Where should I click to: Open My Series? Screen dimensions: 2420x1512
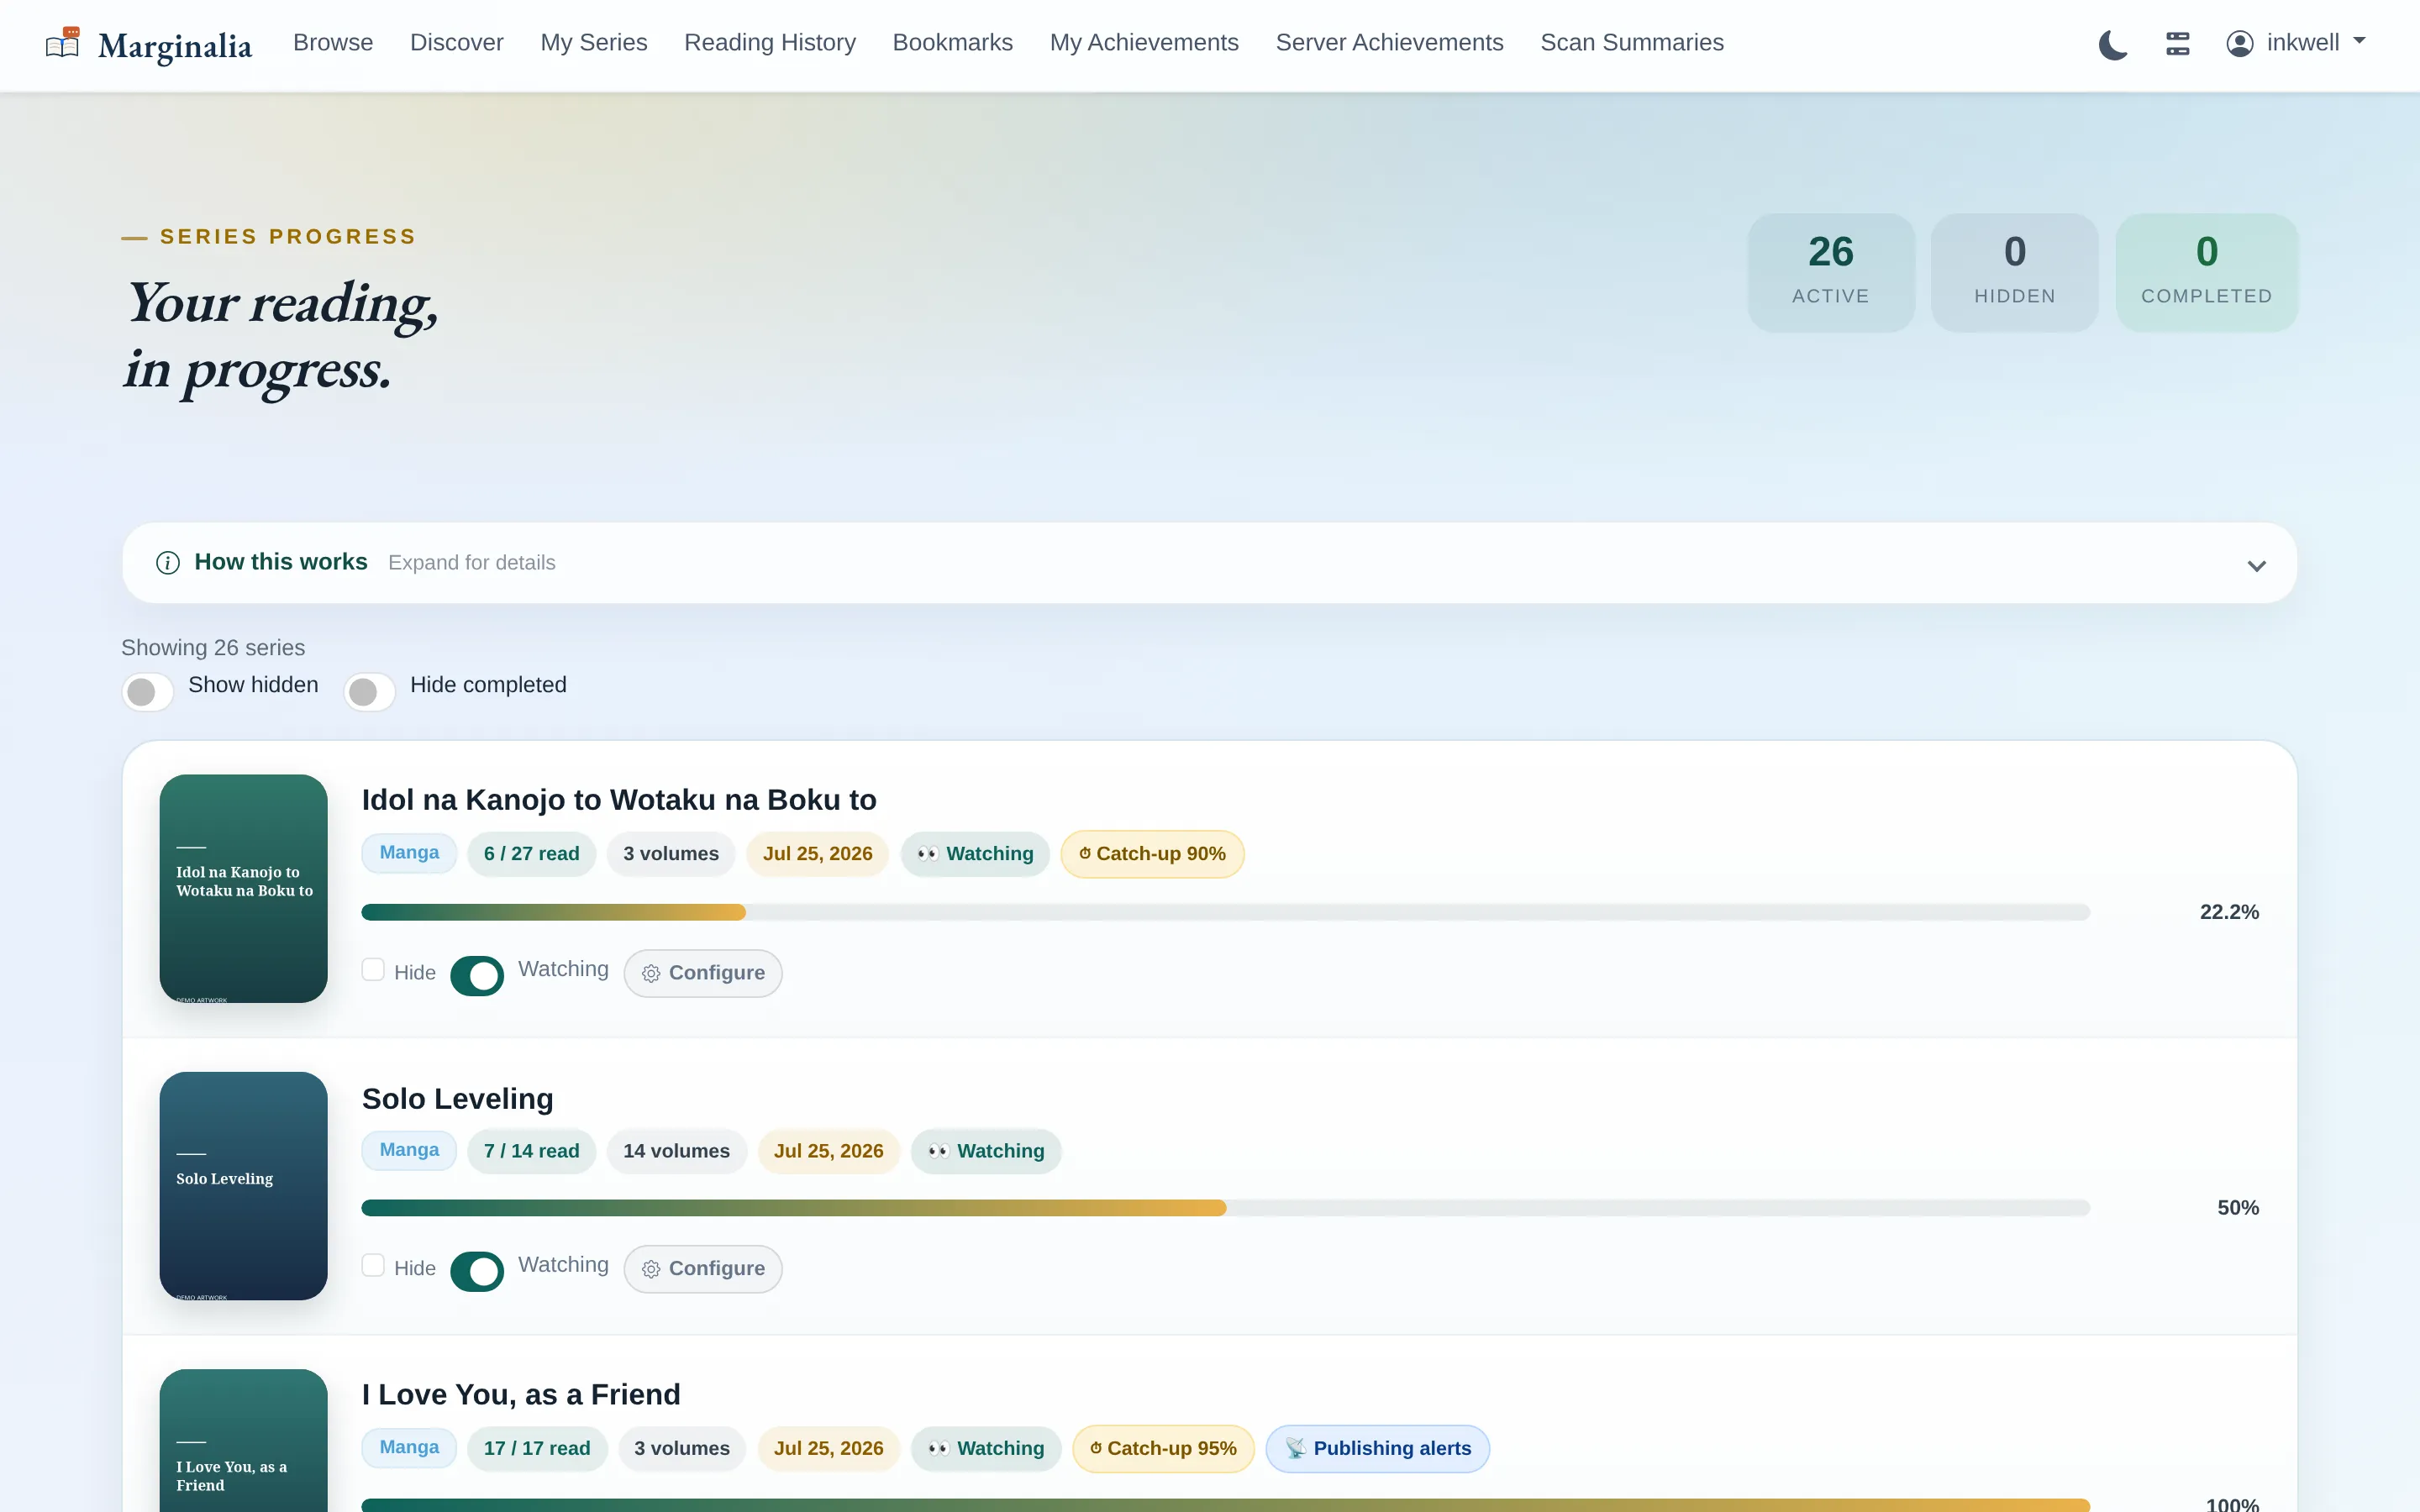click(594, 43)
